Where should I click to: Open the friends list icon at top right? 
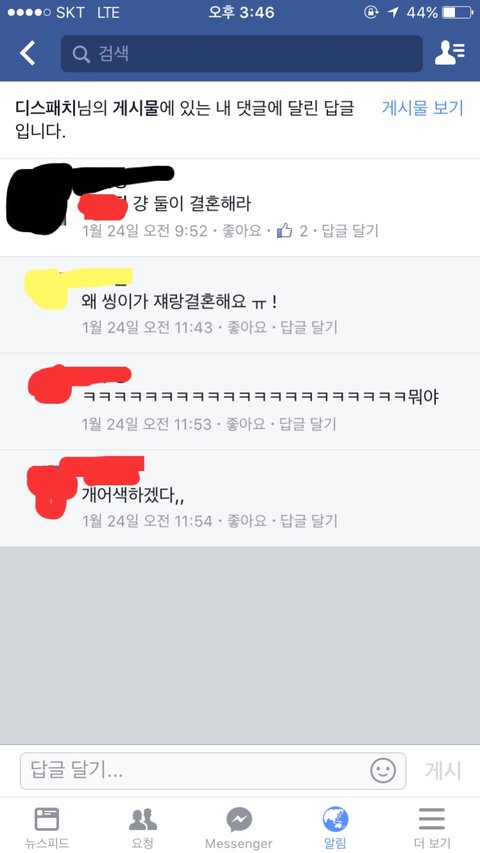click(450, 53)
